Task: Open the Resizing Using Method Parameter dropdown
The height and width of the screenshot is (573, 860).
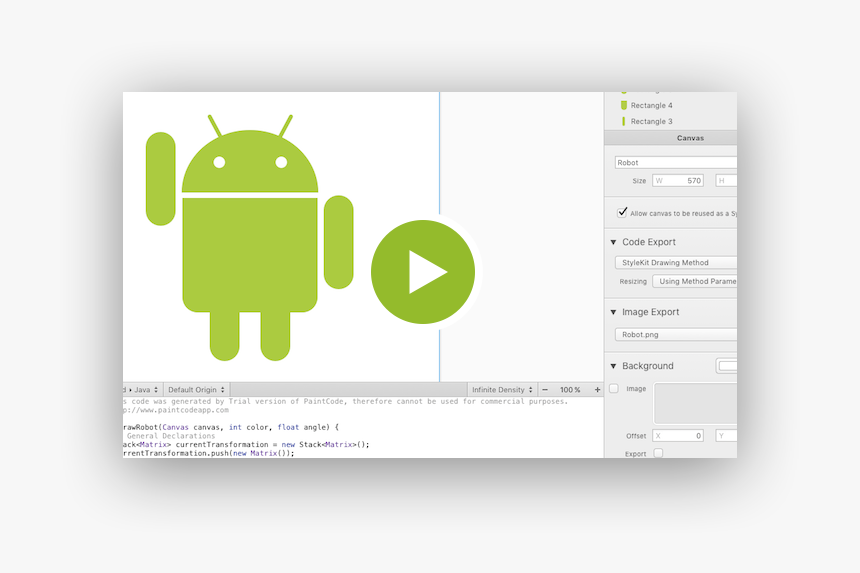Action: coord(694,281)
